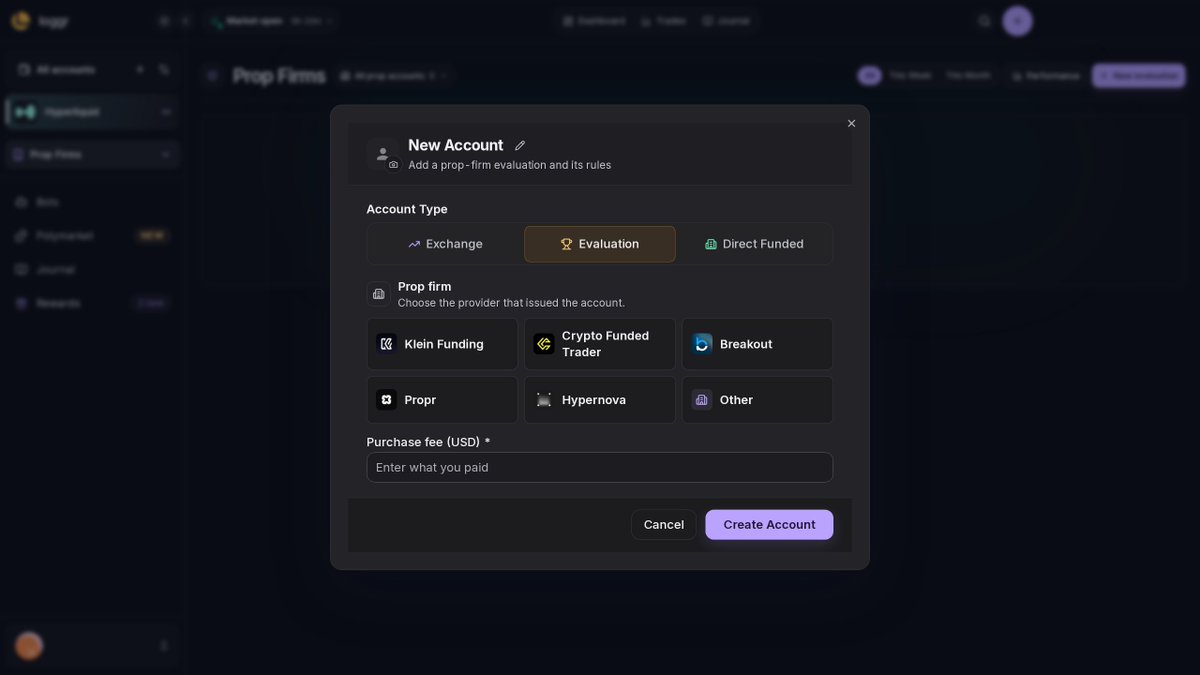The height and width of the screenshot is (675, 1200).
Task: Click the building icon beside Prop firm
Action: point(378,294)
